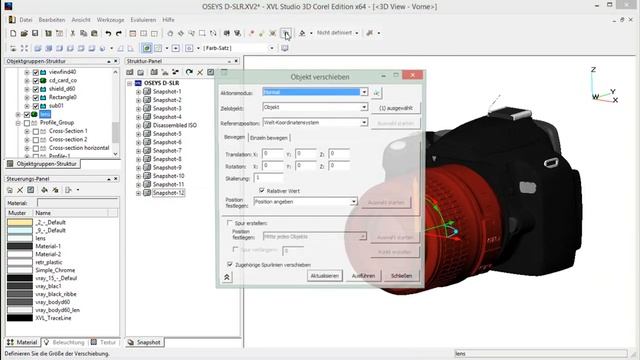Click the Copy icon in toolbar

(x=83, y=33)
